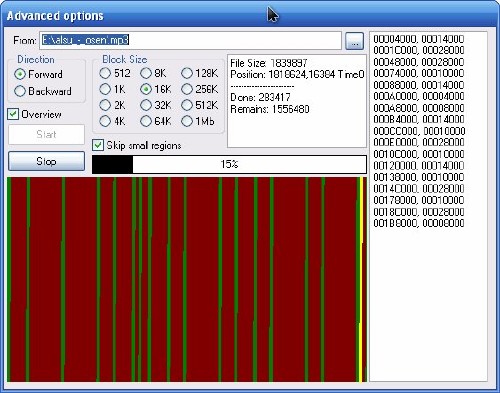Click the yellow current-position marker in overview
Viewport: 500px width, 393px height.
tap(361, 279)
